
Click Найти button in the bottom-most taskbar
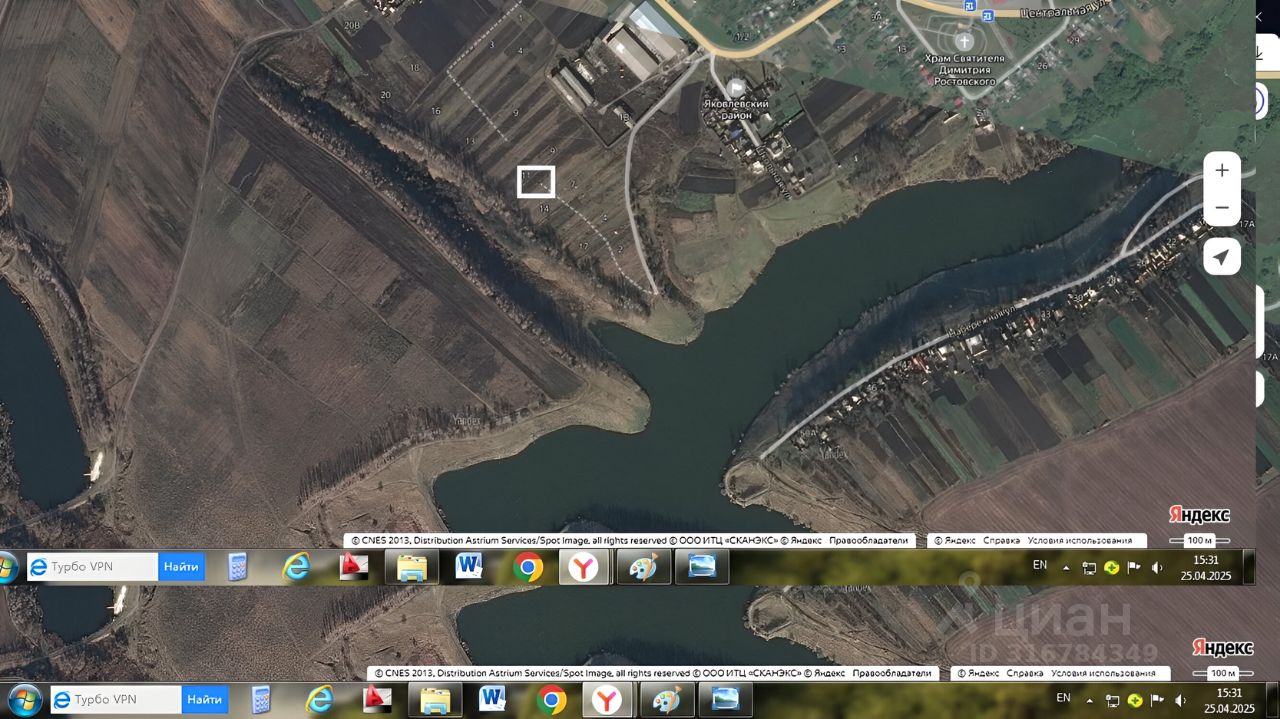205,699
